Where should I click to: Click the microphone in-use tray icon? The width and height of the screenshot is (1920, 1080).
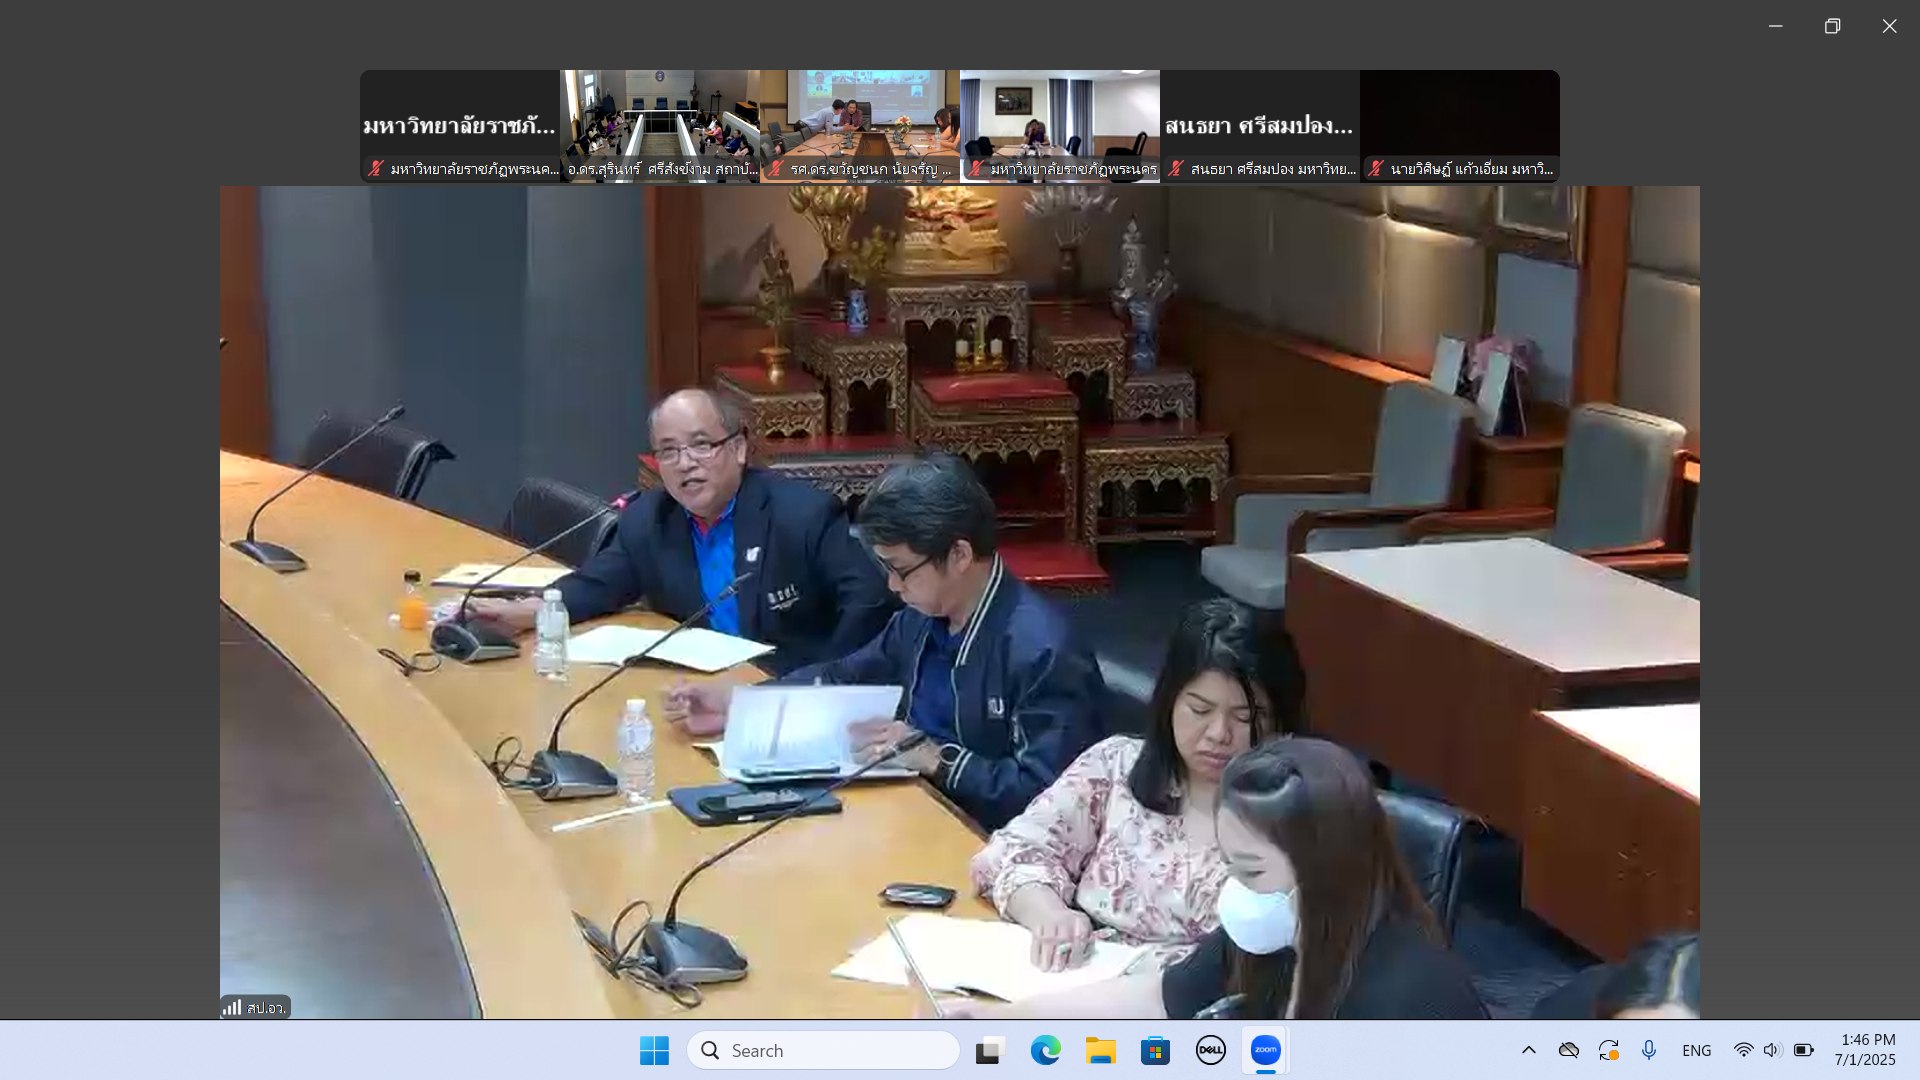tap(1648, 1050)
